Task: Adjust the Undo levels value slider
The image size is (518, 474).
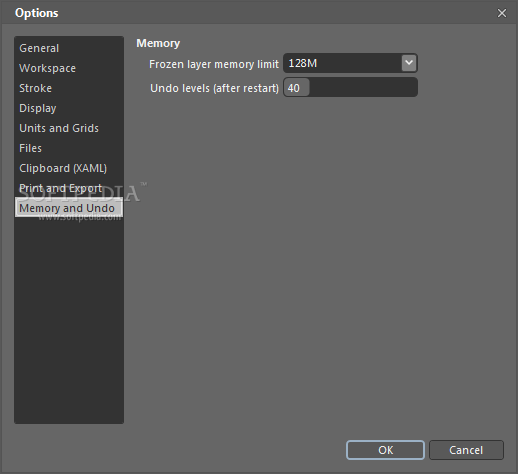Action: [x=350, y=88]
